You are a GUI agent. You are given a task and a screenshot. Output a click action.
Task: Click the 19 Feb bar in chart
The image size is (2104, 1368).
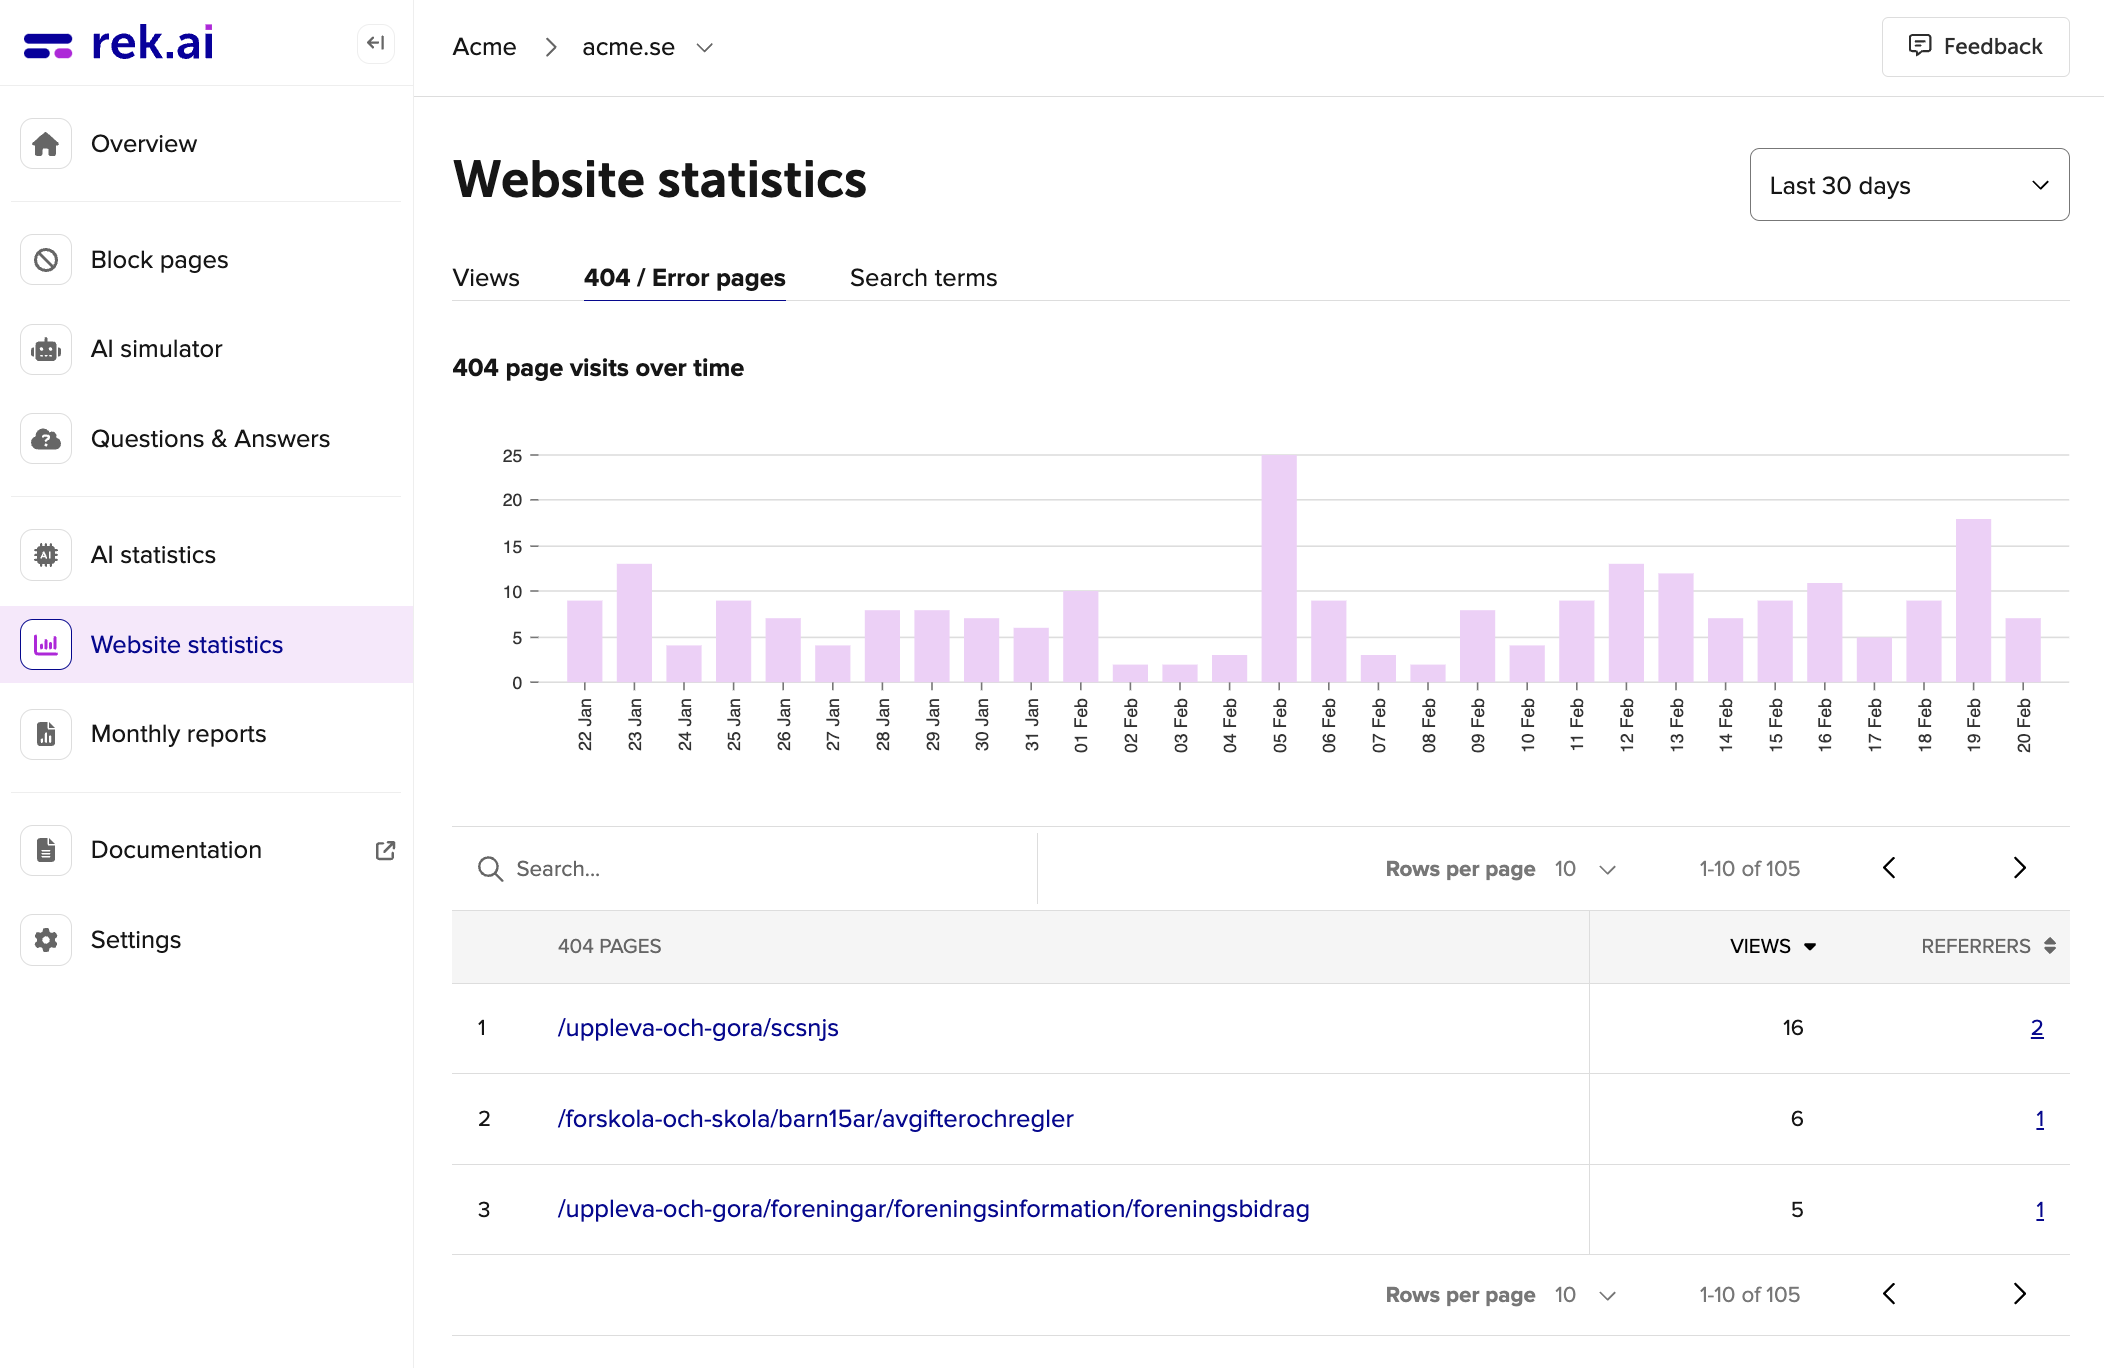click(x=1974, y=601)
